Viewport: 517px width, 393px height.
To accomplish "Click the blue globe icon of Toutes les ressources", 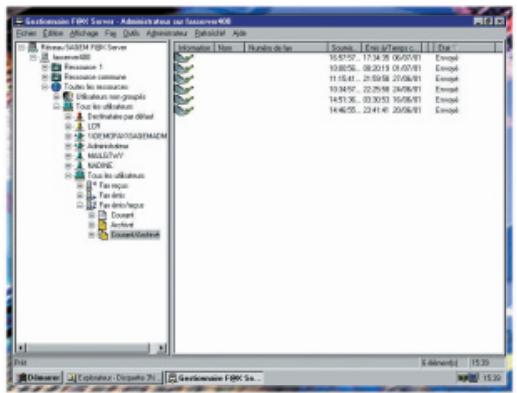I will (x=56, y=87).
